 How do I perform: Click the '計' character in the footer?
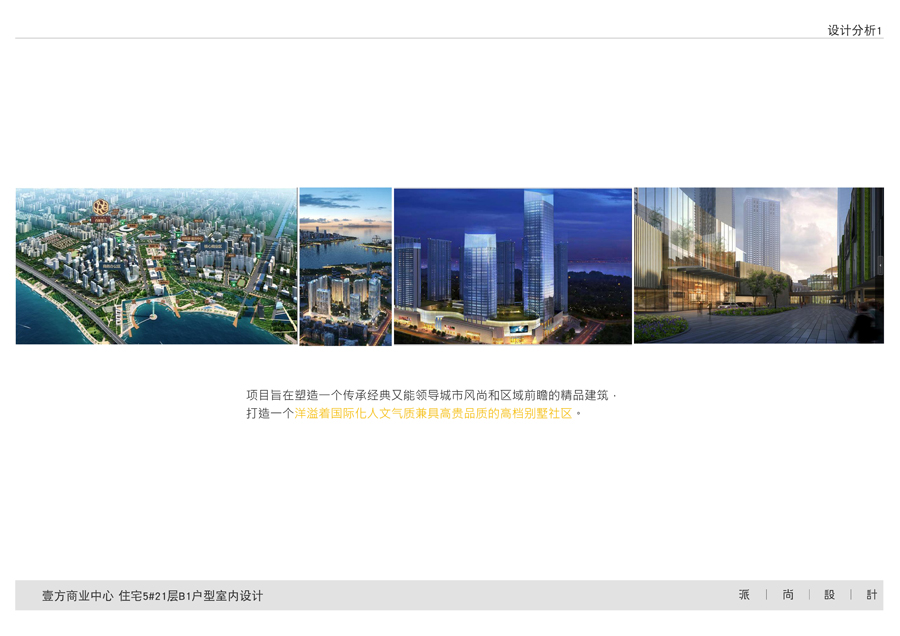pyautogui.click(x=872, y=595)
